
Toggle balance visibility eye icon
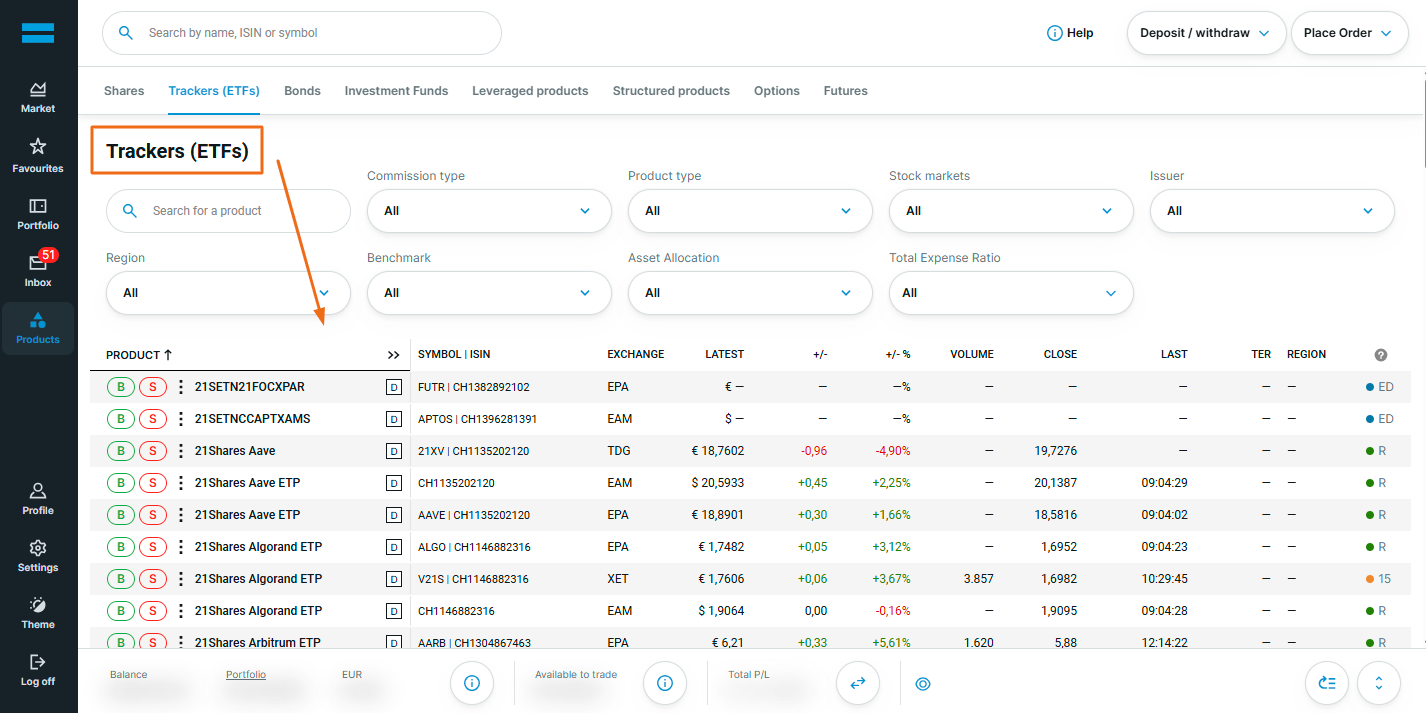point(923,684)
